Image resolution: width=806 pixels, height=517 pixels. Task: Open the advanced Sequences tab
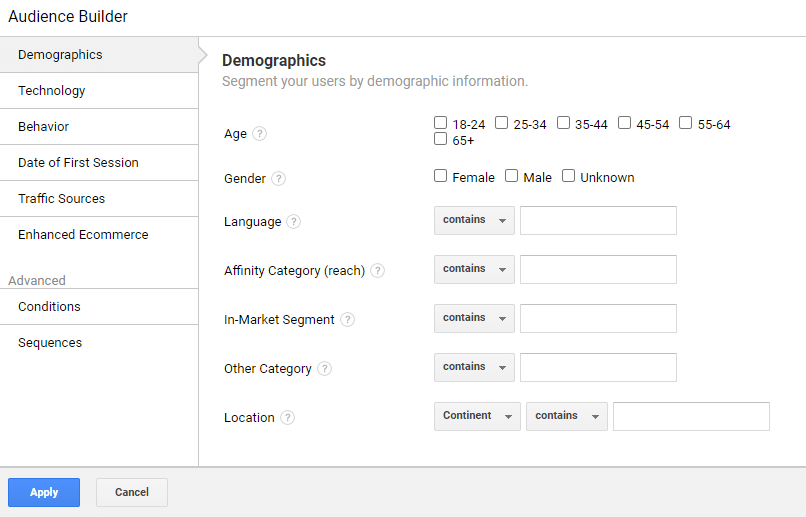pos(99,342)
